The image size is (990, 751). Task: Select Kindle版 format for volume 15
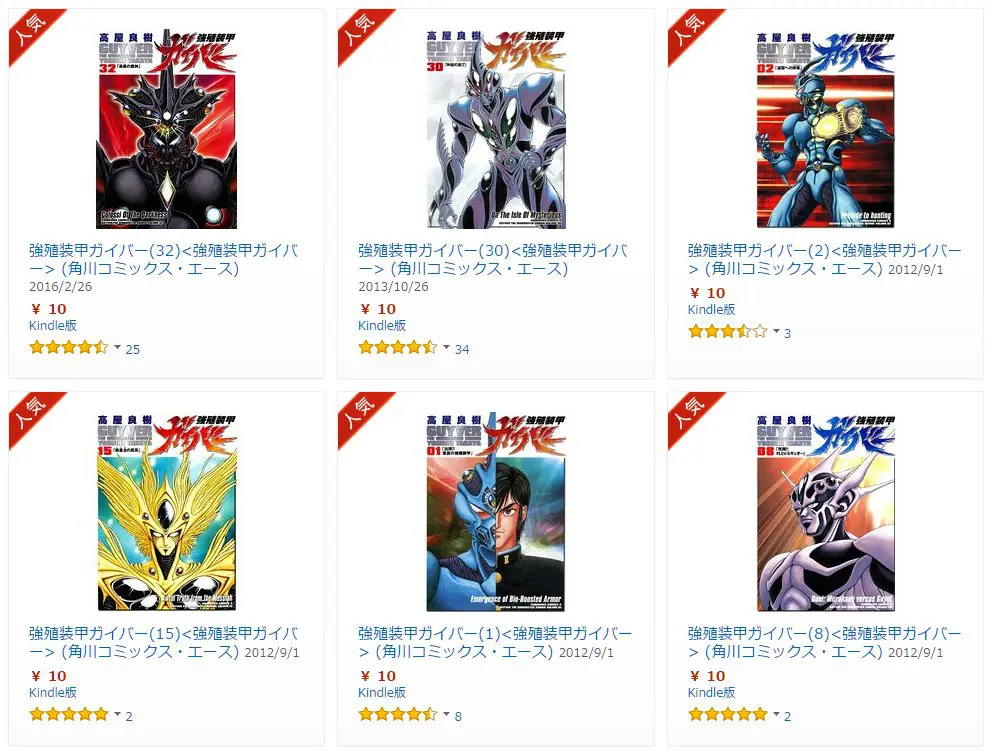[53, 692]
